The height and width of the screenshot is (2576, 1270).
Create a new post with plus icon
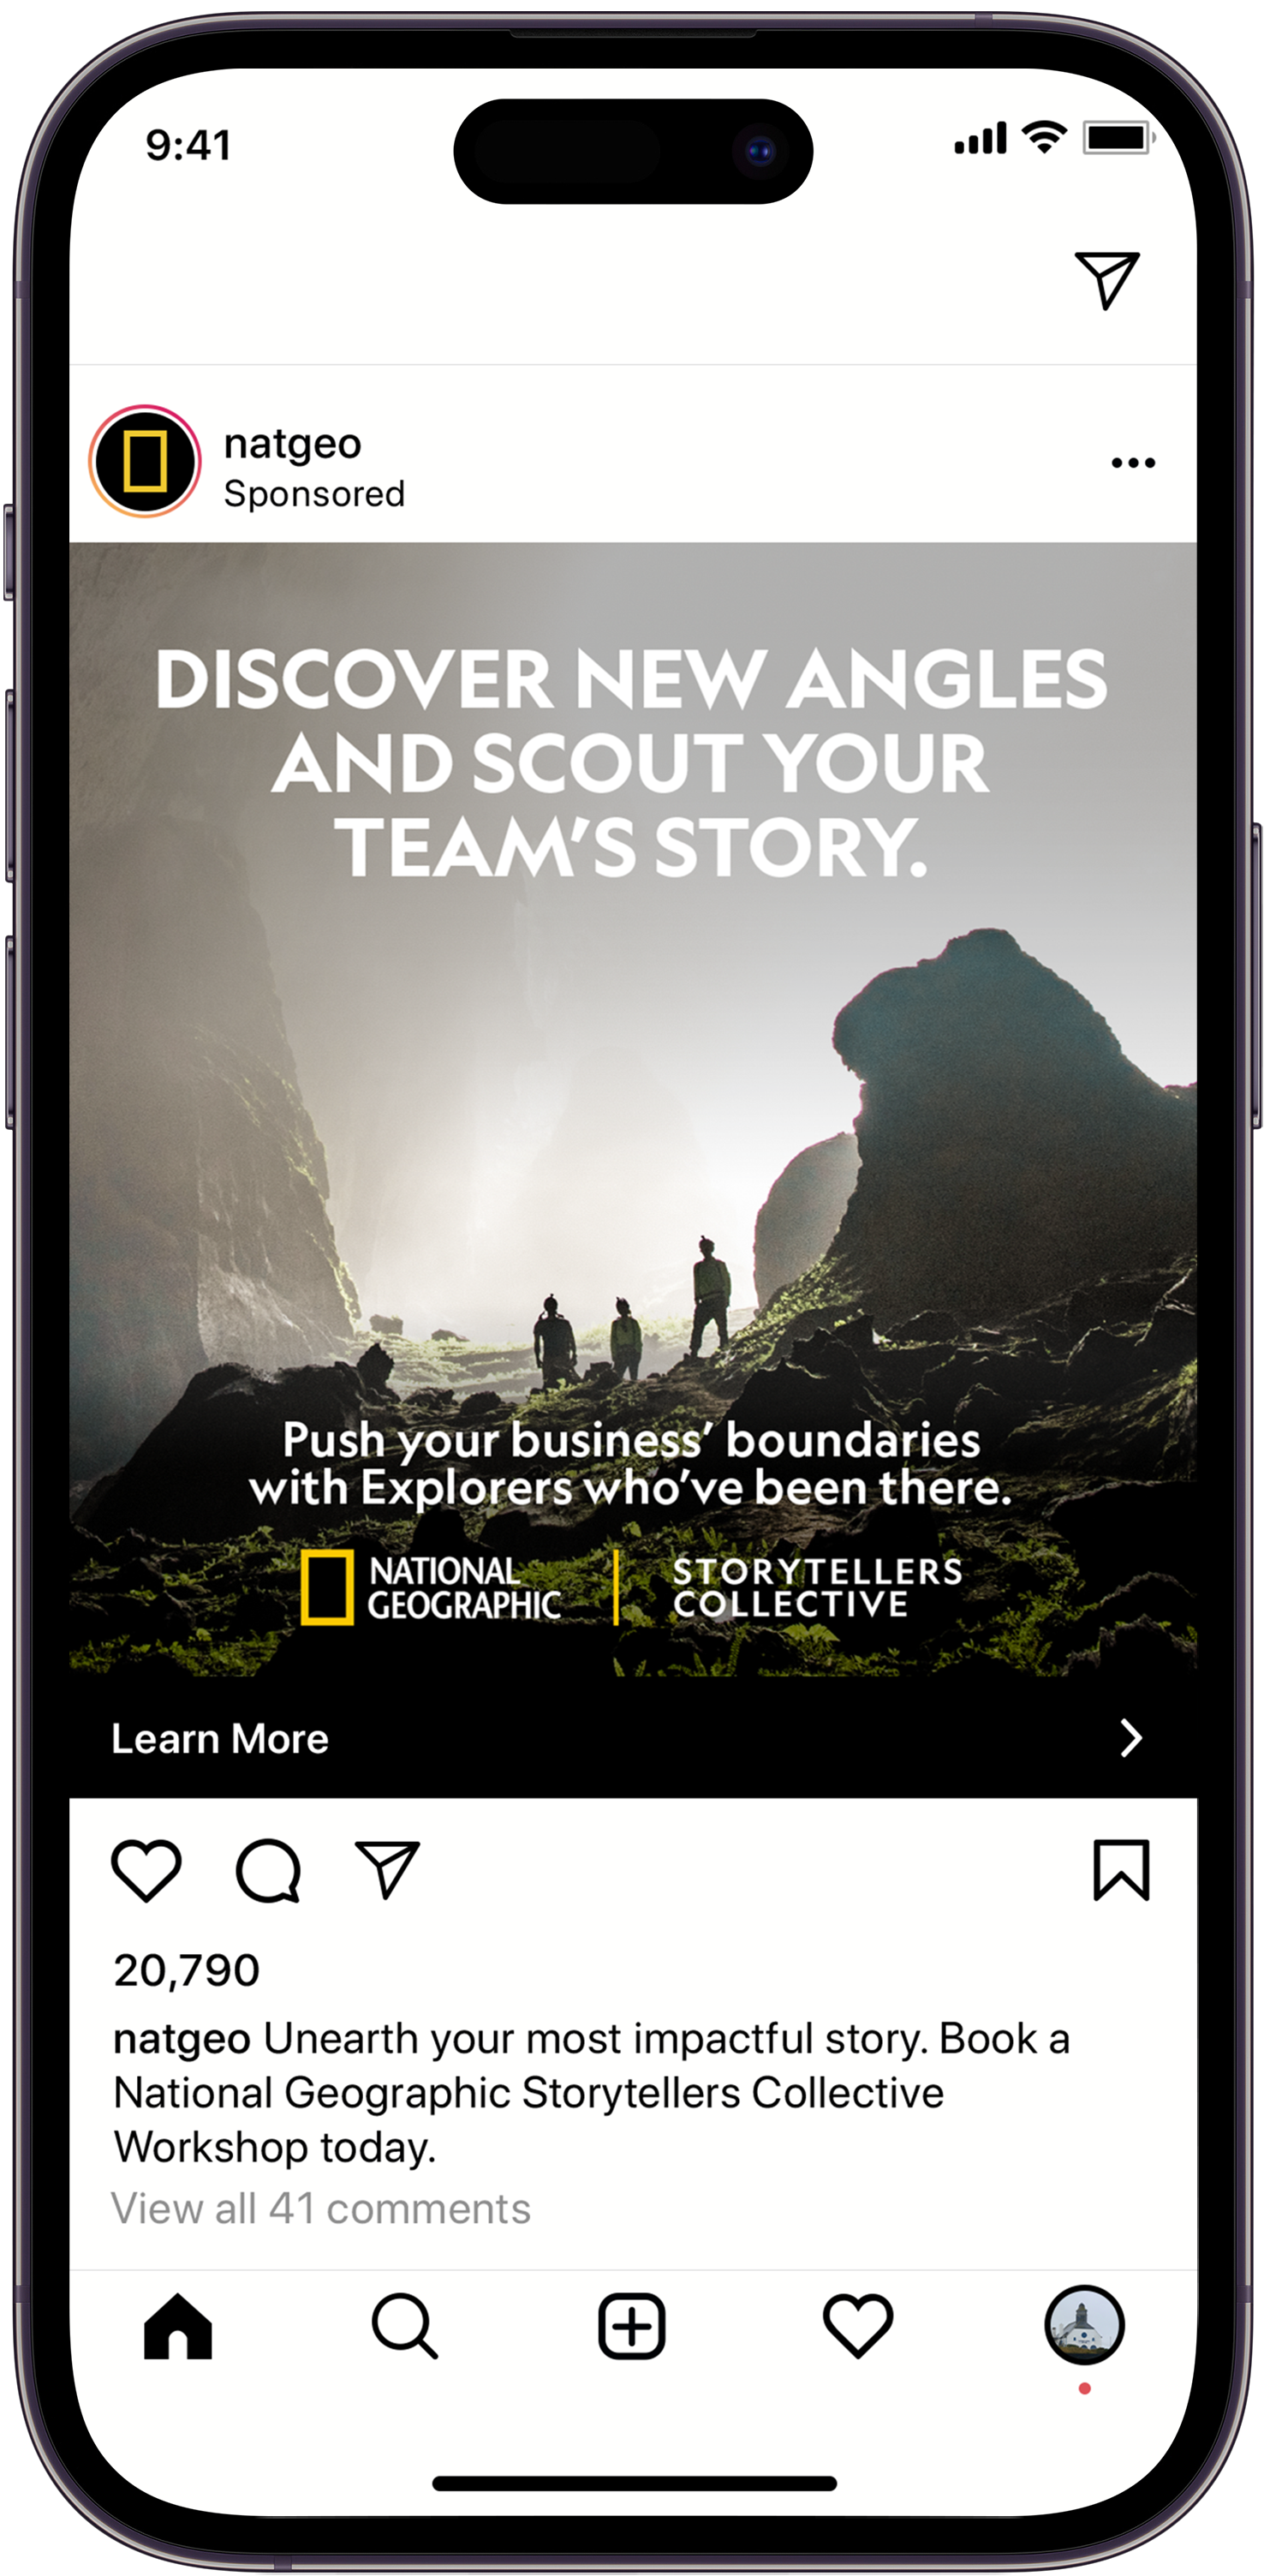(632, 2326)
